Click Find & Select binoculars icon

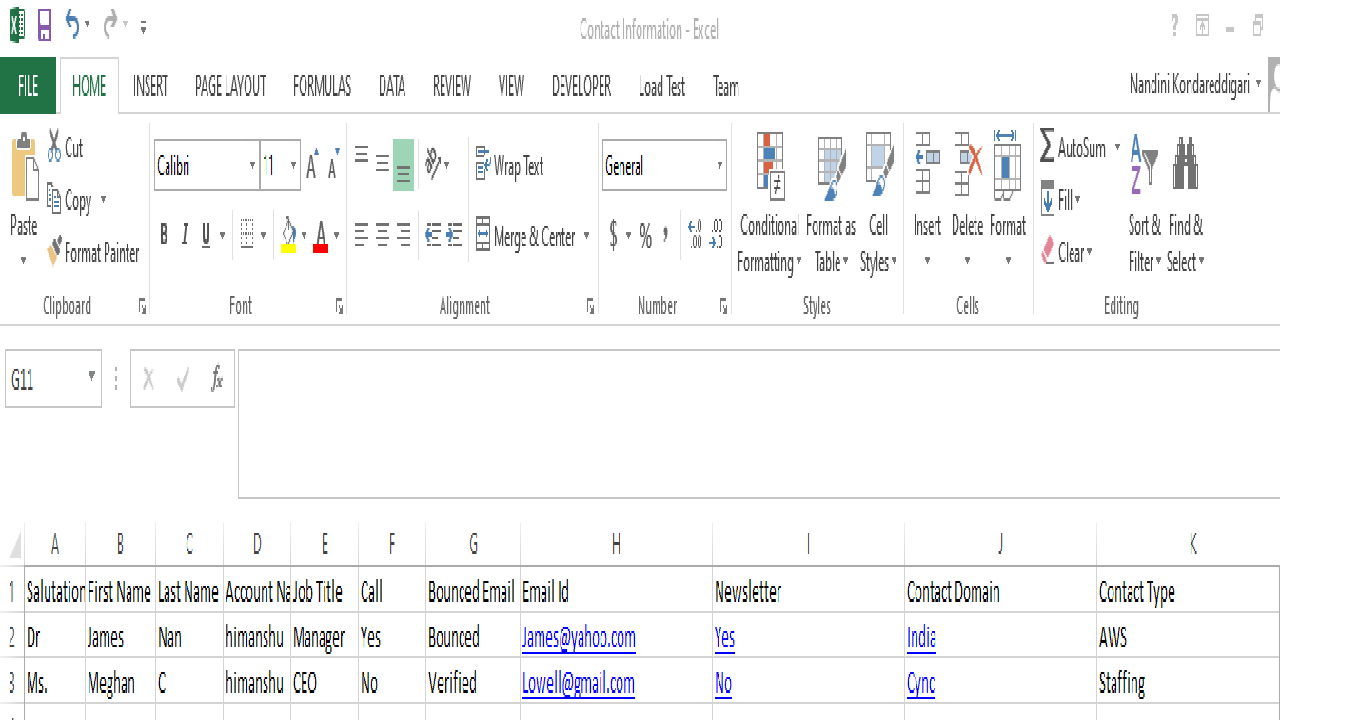pyautogui.click(x=1185, y=164)
